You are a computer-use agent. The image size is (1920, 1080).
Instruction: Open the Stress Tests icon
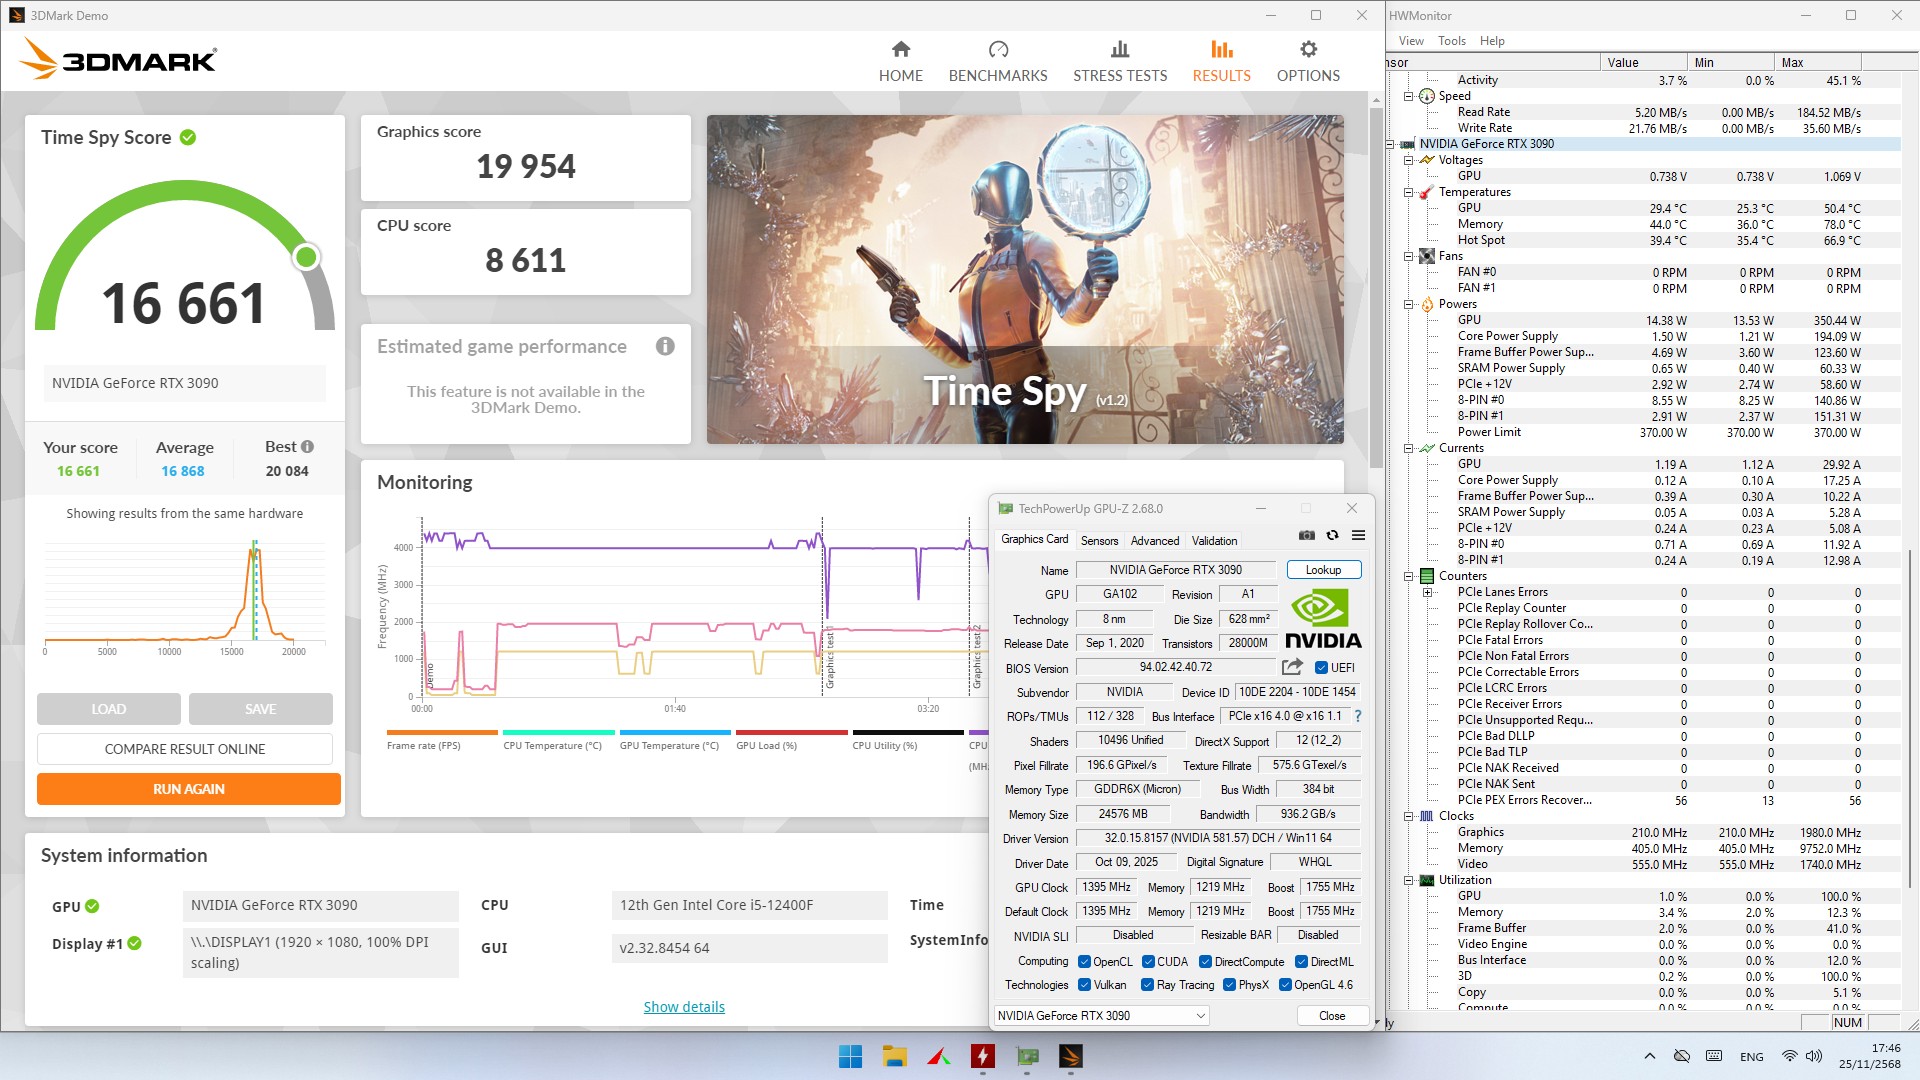[1120, 50]
